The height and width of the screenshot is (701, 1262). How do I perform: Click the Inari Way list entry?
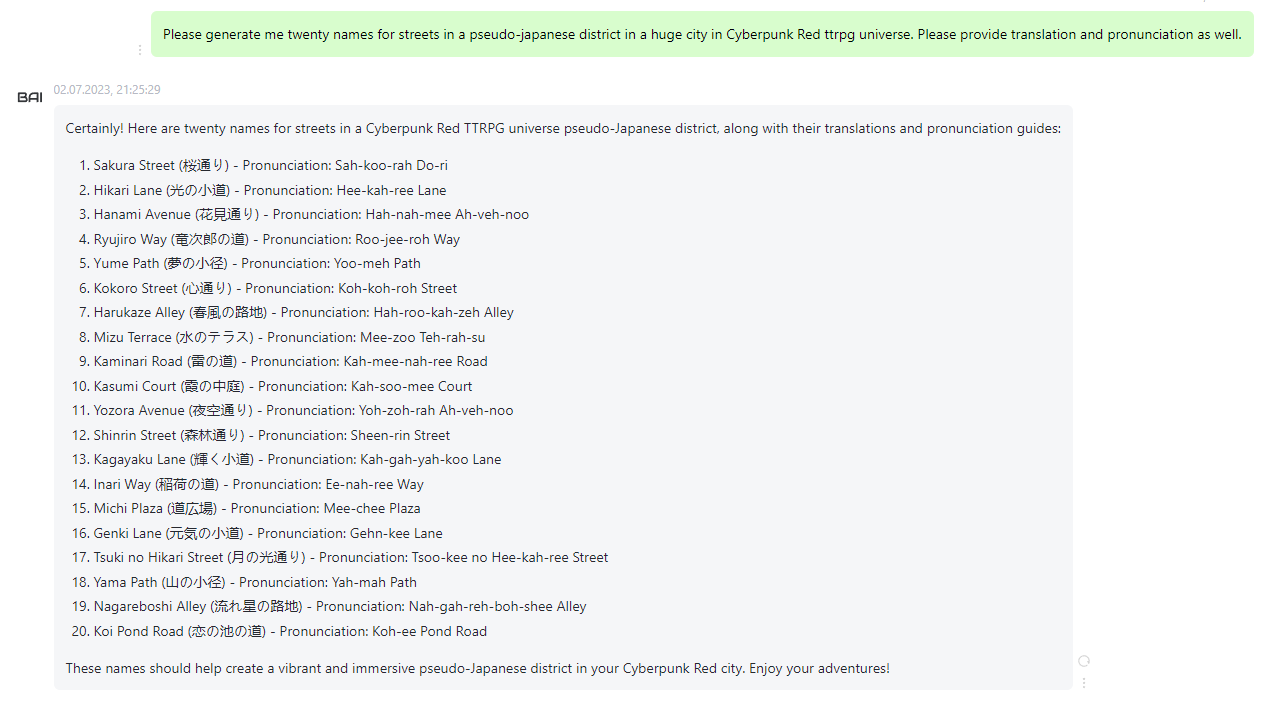point(259,484)
